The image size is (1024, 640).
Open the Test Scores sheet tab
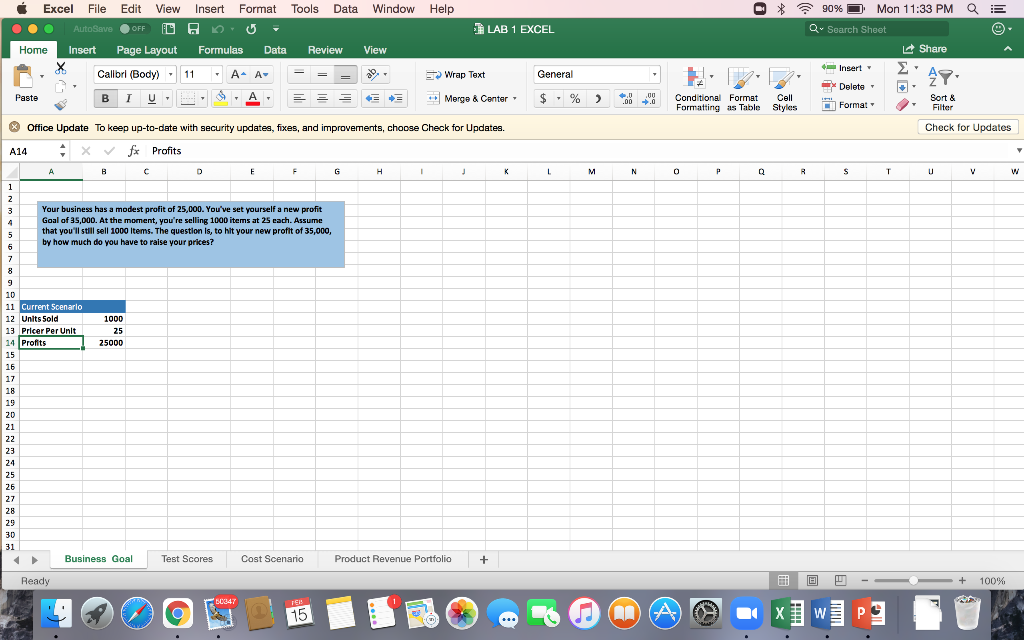(187, 559)
